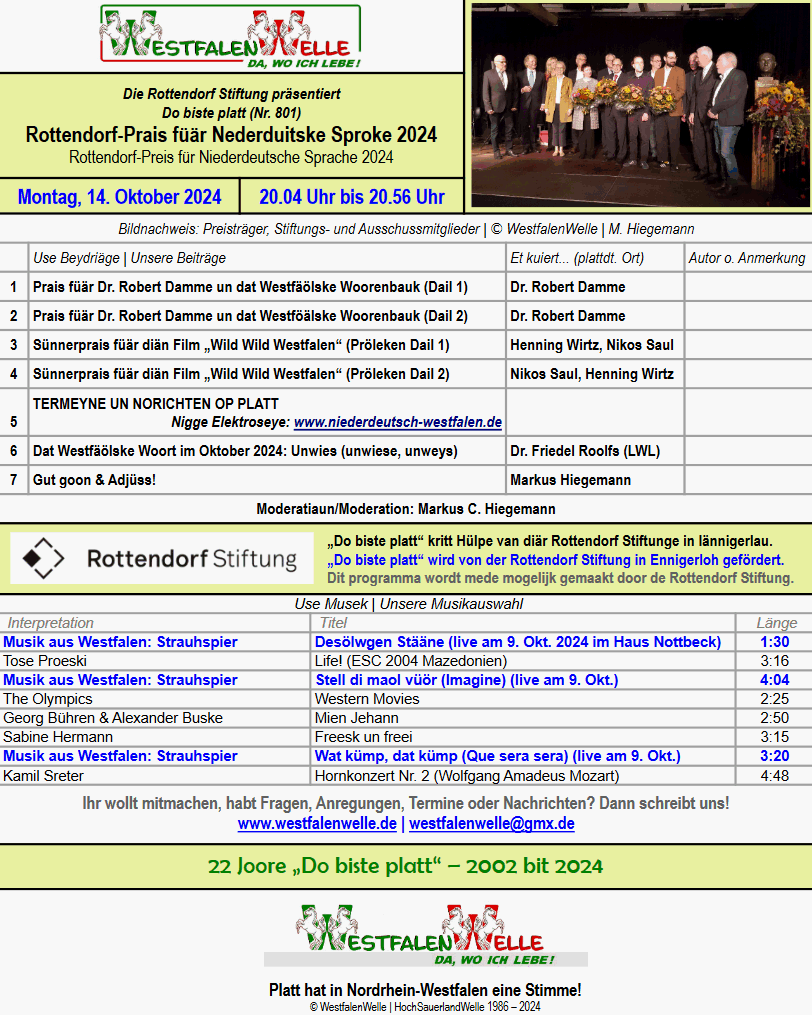Click banner '22 Joore „Do biste platt“ – 2002 bit 2024'
This screenshot has height=1015, width=812.
coord(405,866)
